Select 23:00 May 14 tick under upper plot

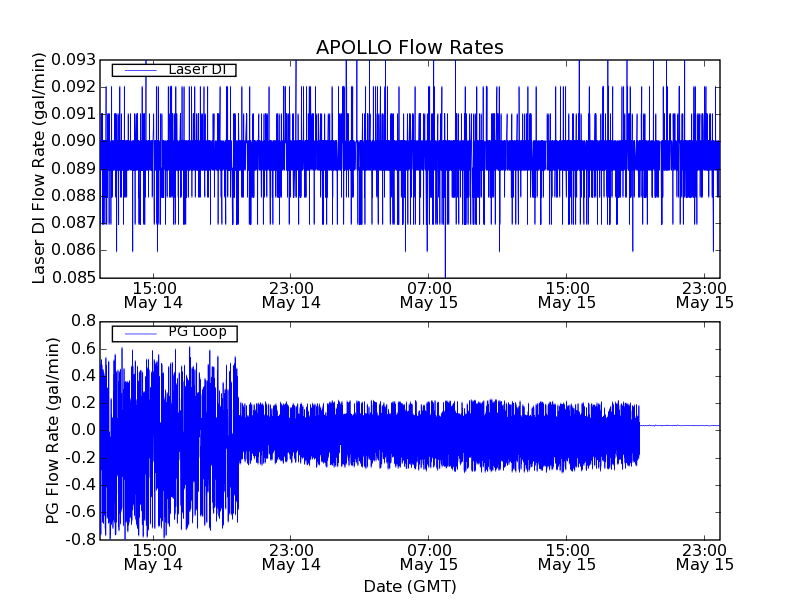tap(291, 294)
